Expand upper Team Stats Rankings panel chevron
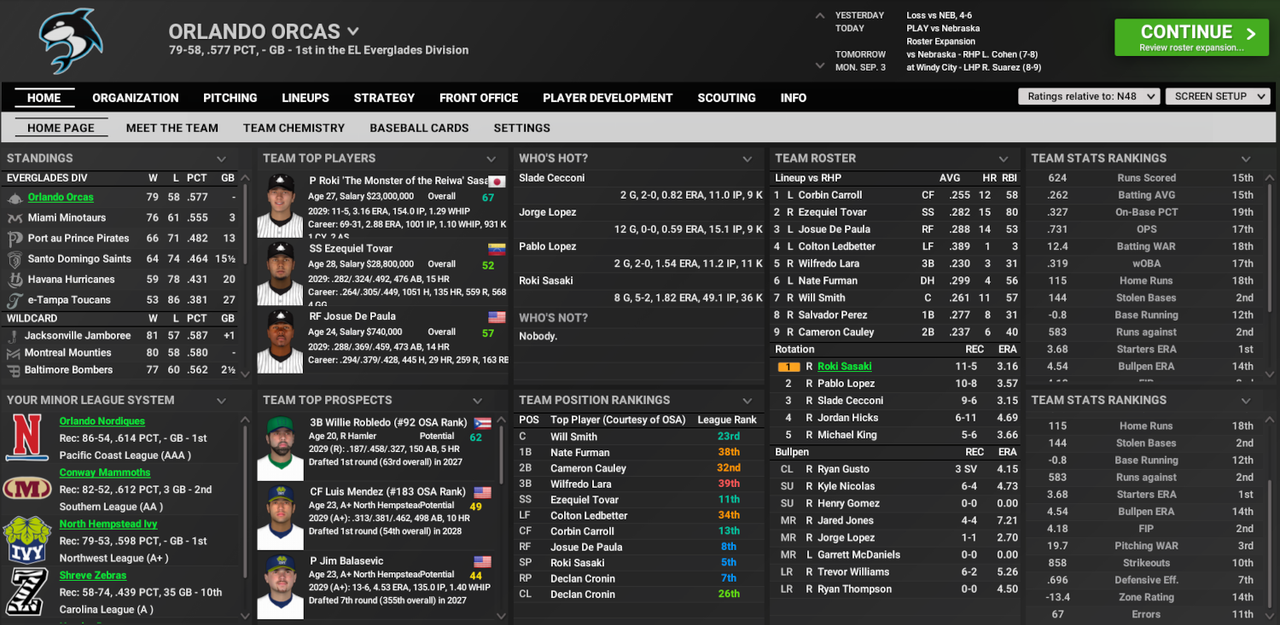The height and width of the screenshot is (625, 1280). coord(1246,159)
